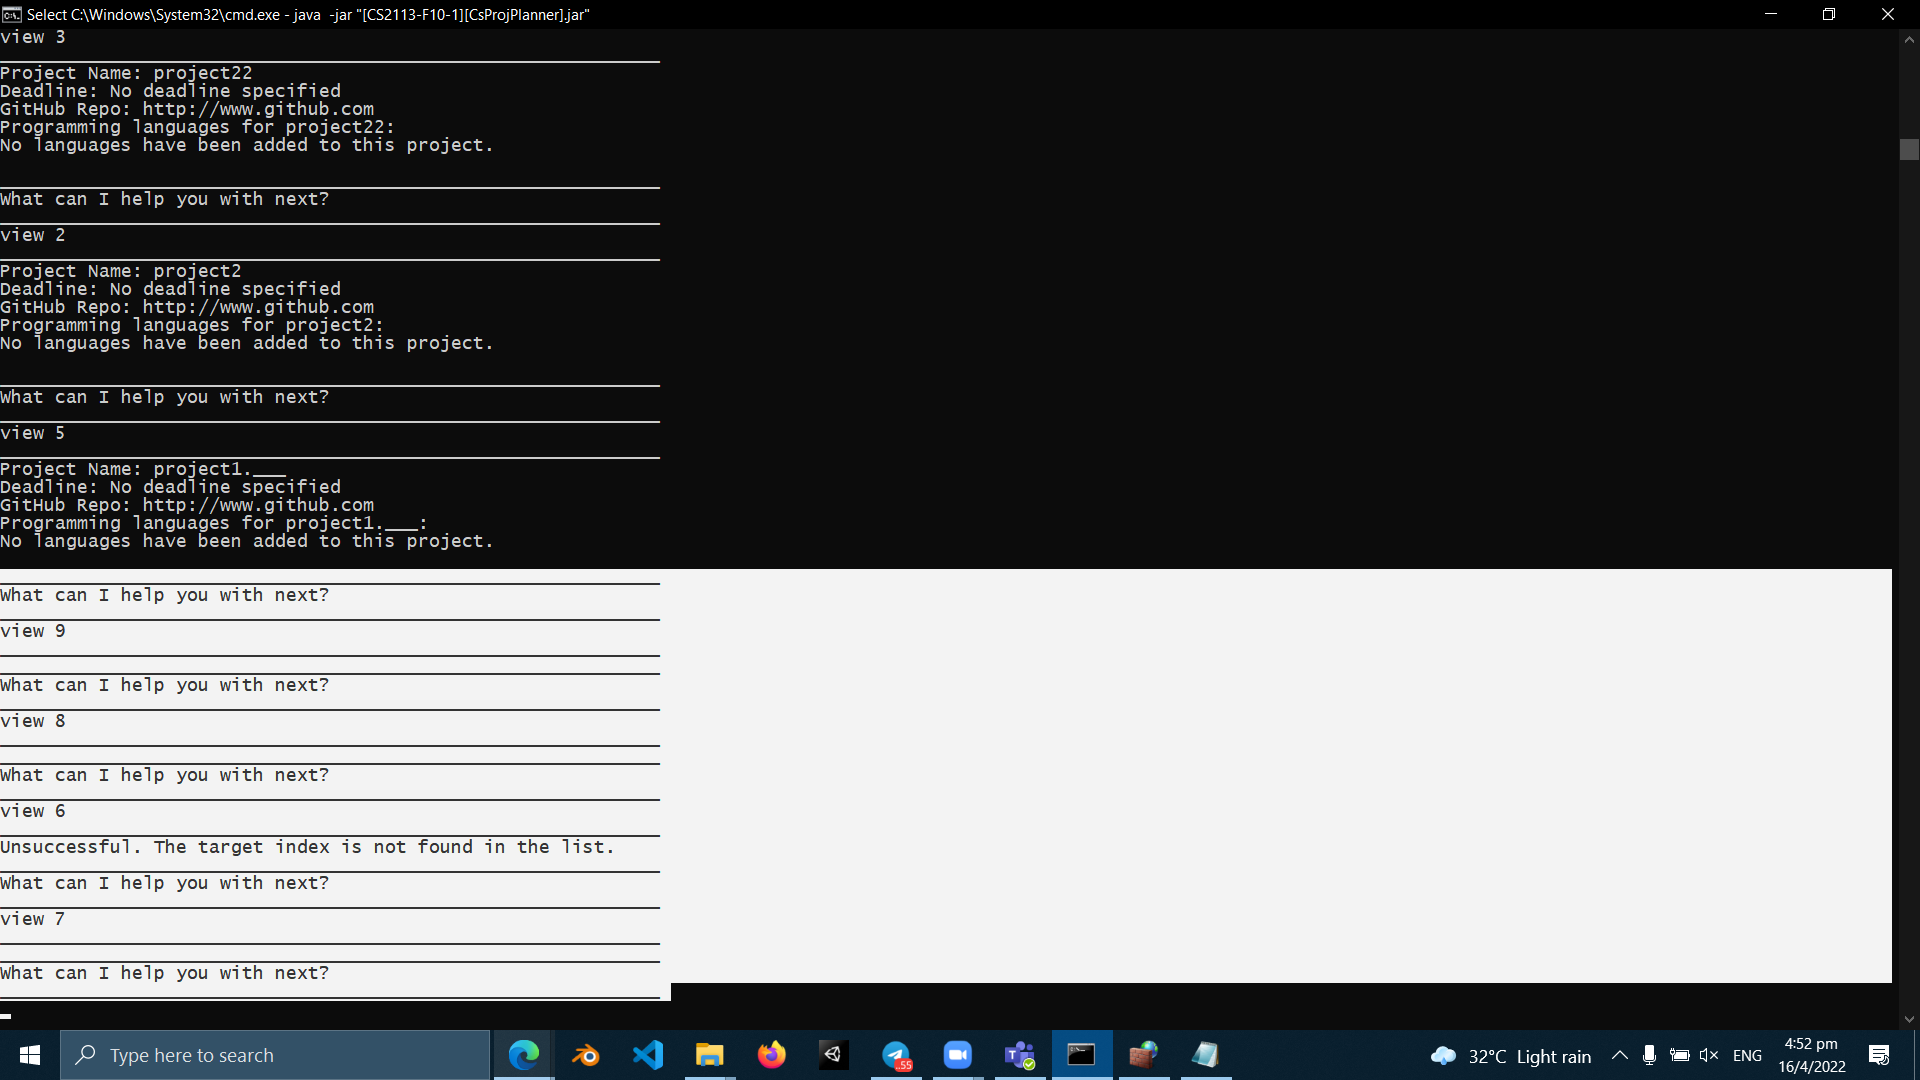Open File Explorer from taskbar
The image size is (1920, 1080).
tap(710, 1055)
